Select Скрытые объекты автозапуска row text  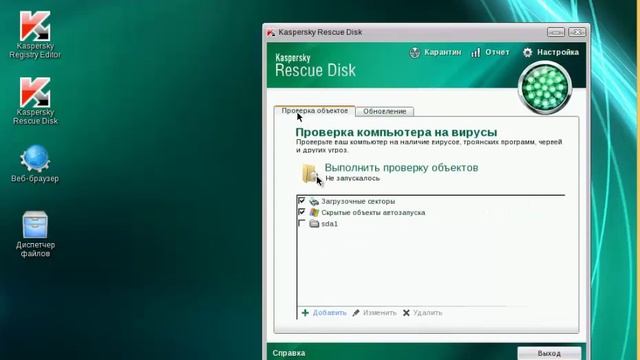[373, 213]
